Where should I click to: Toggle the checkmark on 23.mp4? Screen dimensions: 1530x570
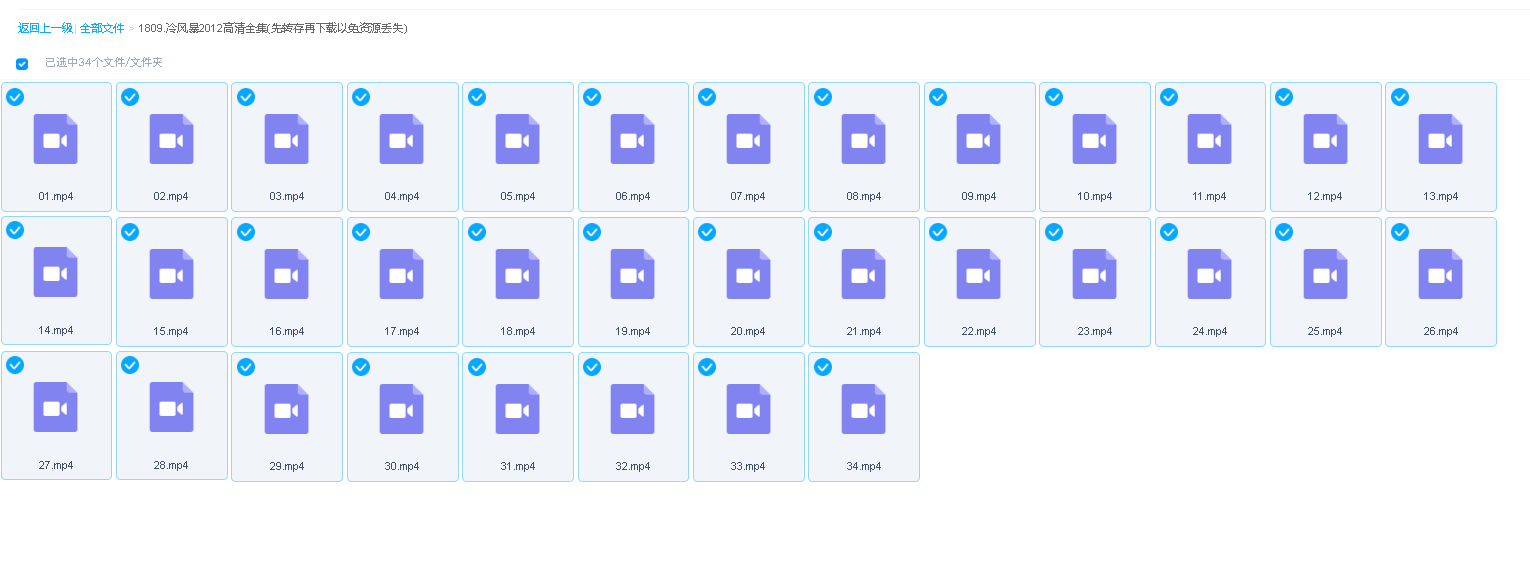[1054, 232]
